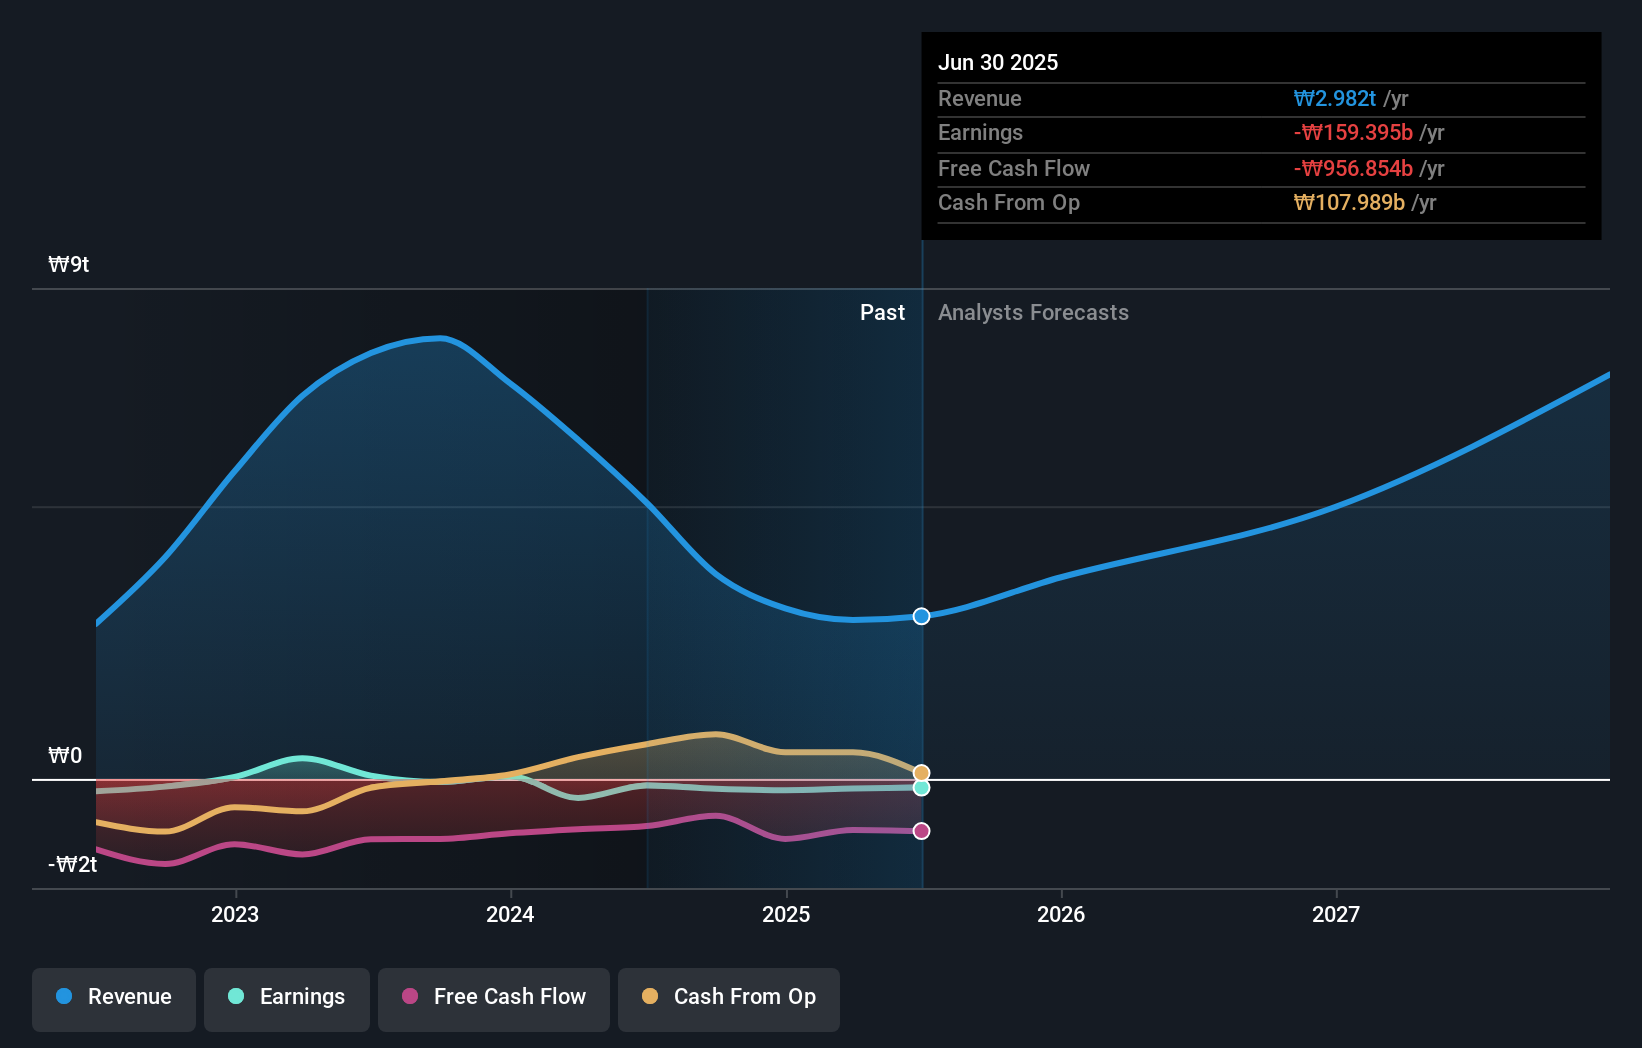Click the pink Free Cash Flow legend dot
This screenshot has height=1048, width=1642.
click(410, 996)
